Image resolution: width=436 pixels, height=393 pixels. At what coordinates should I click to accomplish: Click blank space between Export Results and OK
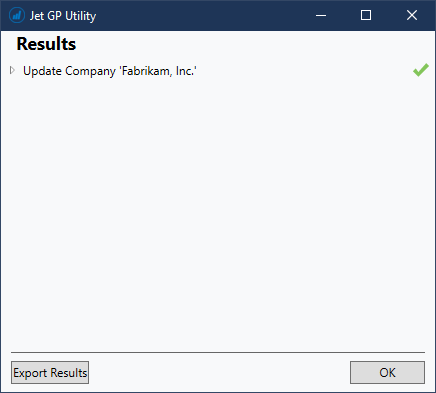tap(219, 372)
